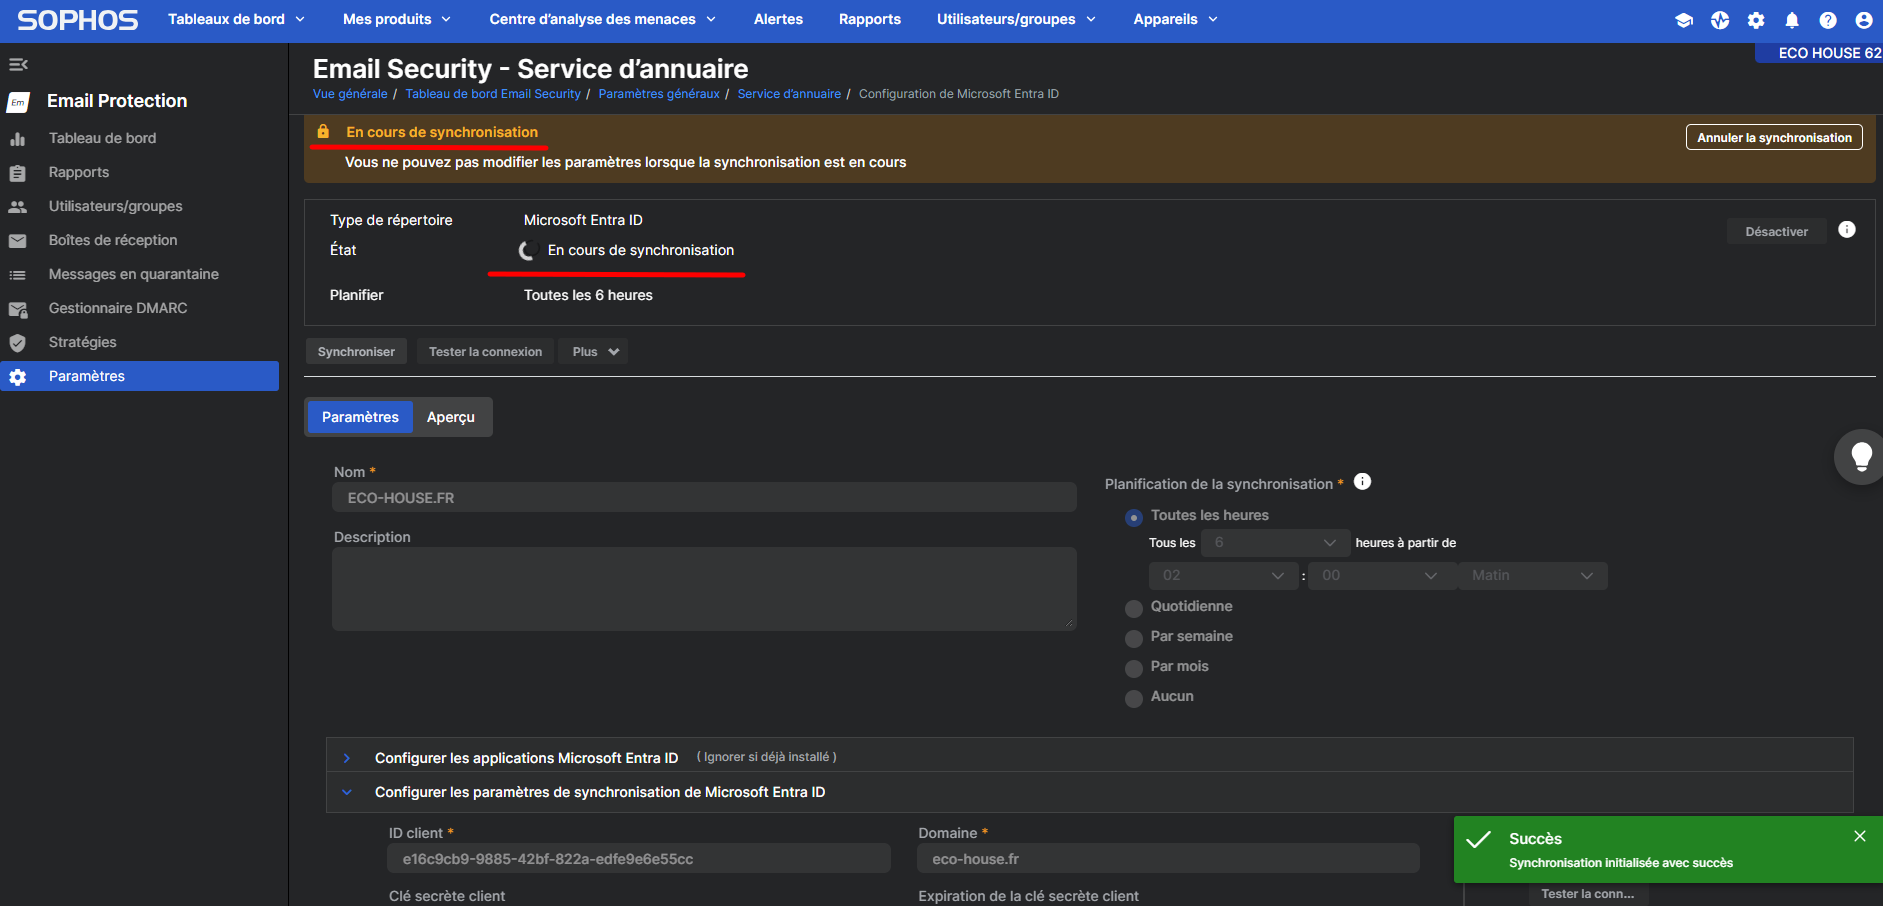Collapse the sidebar with the hamburger icon
This screenshot has height=906, width=1883.
(18, 65)
